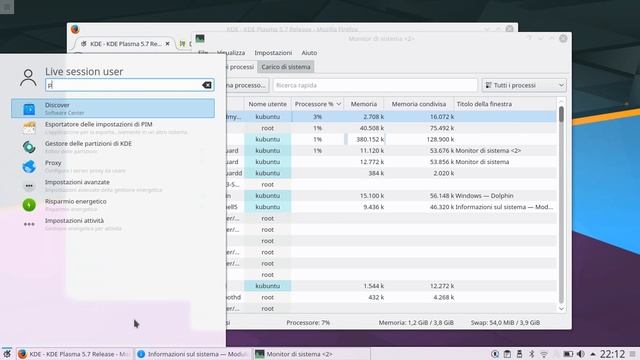640x360 pixels.
Task: Open the battery tray icon
Action: (568, 354)
